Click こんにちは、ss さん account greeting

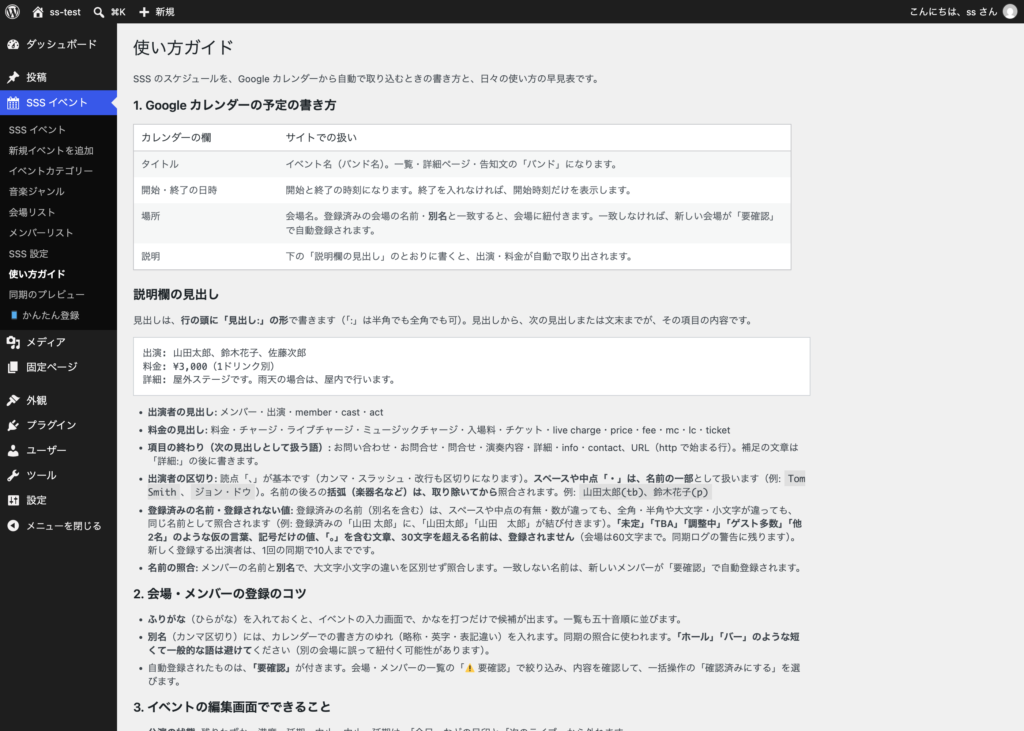click(953, 12)
